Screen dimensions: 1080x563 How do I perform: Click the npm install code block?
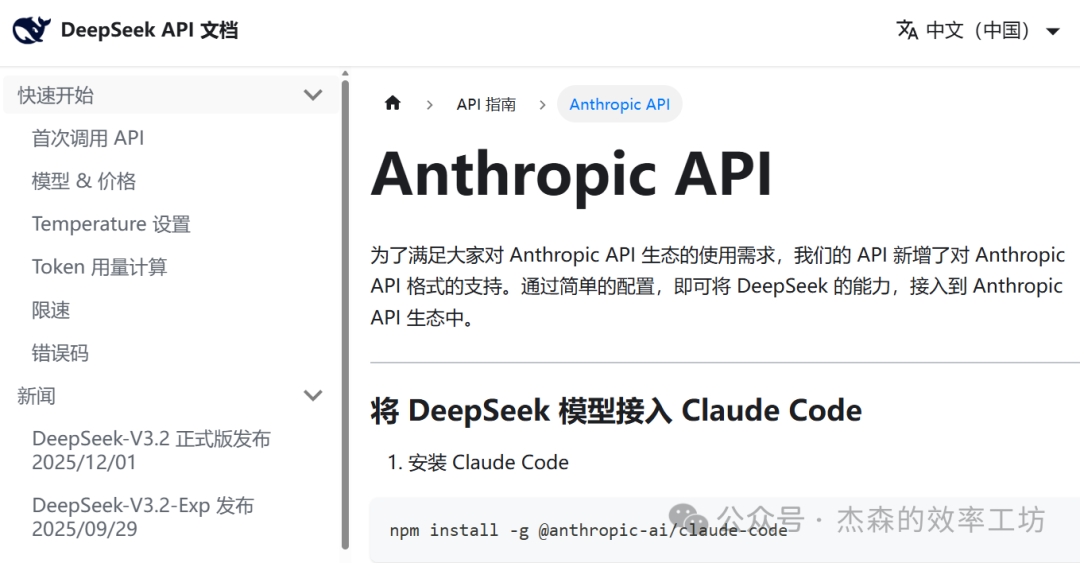pos(588,530)
